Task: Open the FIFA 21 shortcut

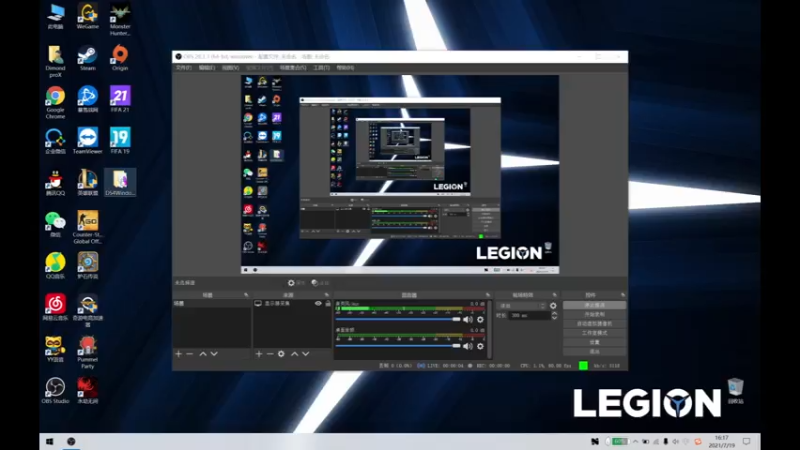Action: tap(120, 99)
